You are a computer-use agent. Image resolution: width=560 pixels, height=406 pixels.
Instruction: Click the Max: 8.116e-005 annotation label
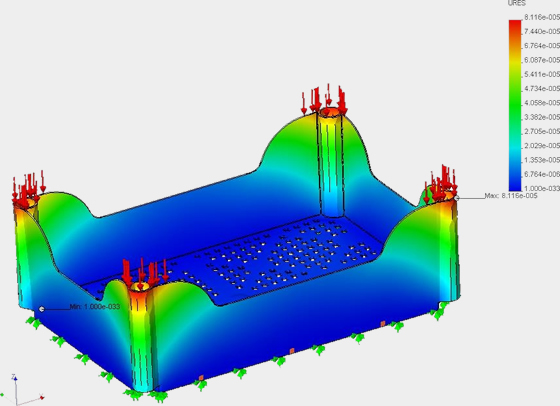(x=511, y=196)
